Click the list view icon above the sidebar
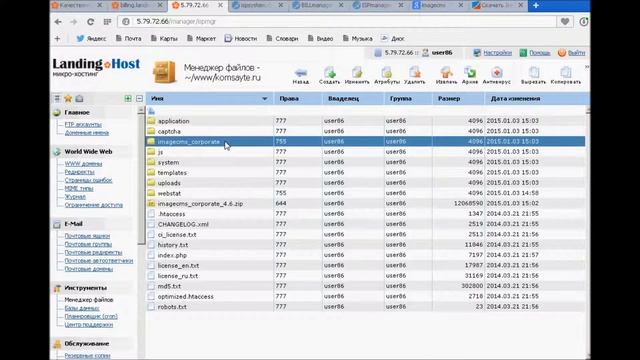The image size is (640, 360). pos(57,98)
